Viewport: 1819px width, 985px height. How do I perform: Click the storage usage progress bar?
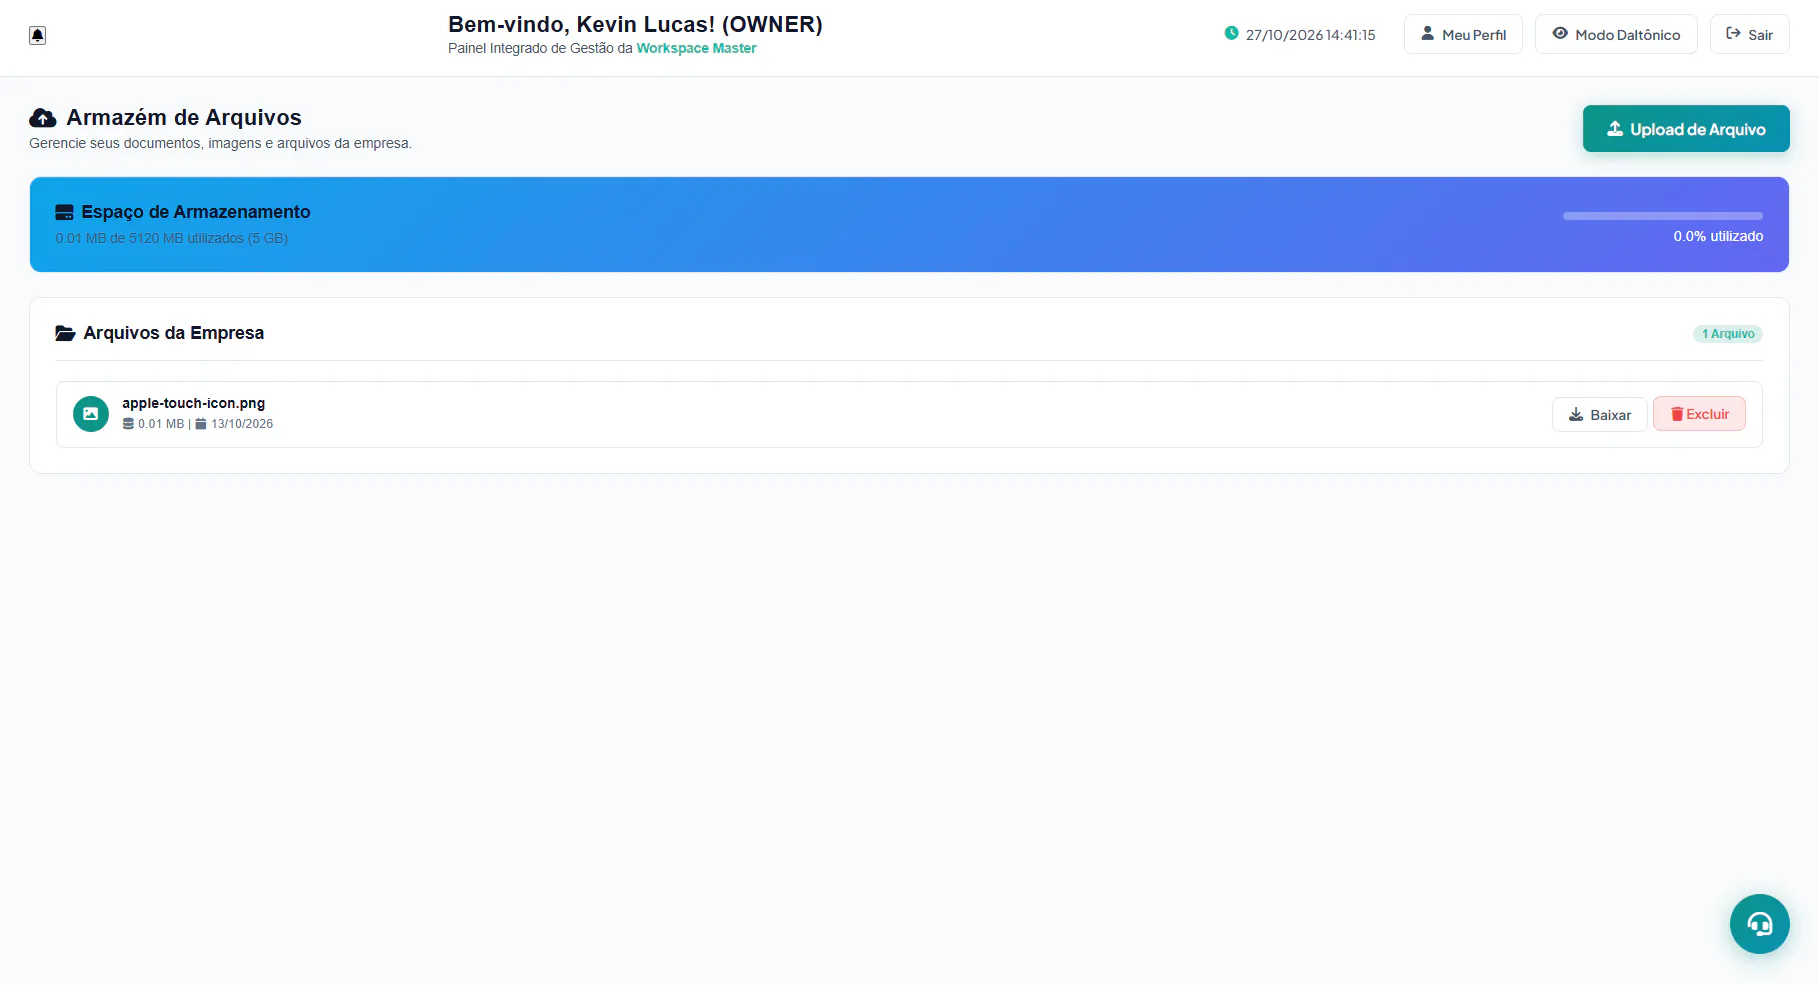tap(1663, 216)
